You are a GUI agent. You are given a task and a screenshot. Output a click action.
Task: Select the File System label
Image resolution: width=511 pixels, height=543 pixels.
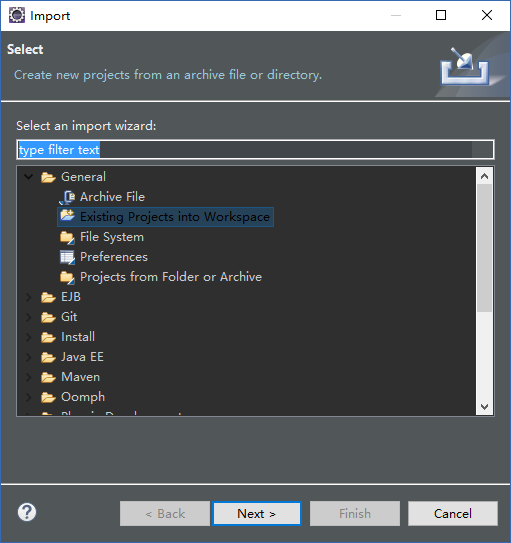tap(112, 237)
